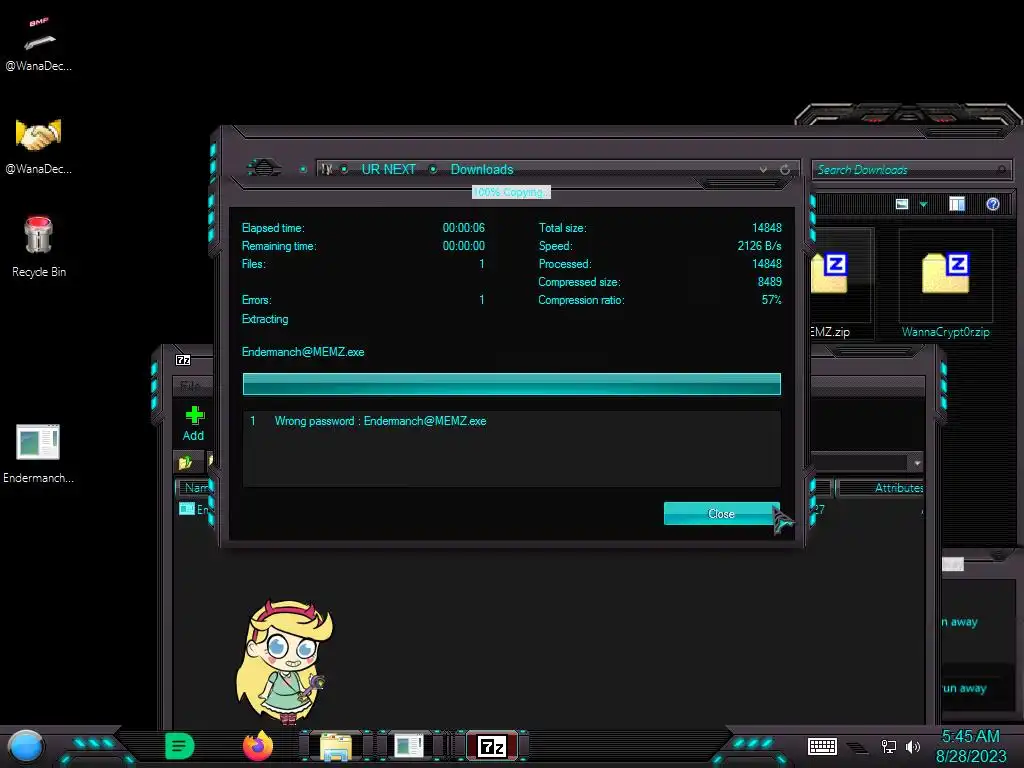
Task: Open the Start orb on the taskbar
Action: point(26,746)
